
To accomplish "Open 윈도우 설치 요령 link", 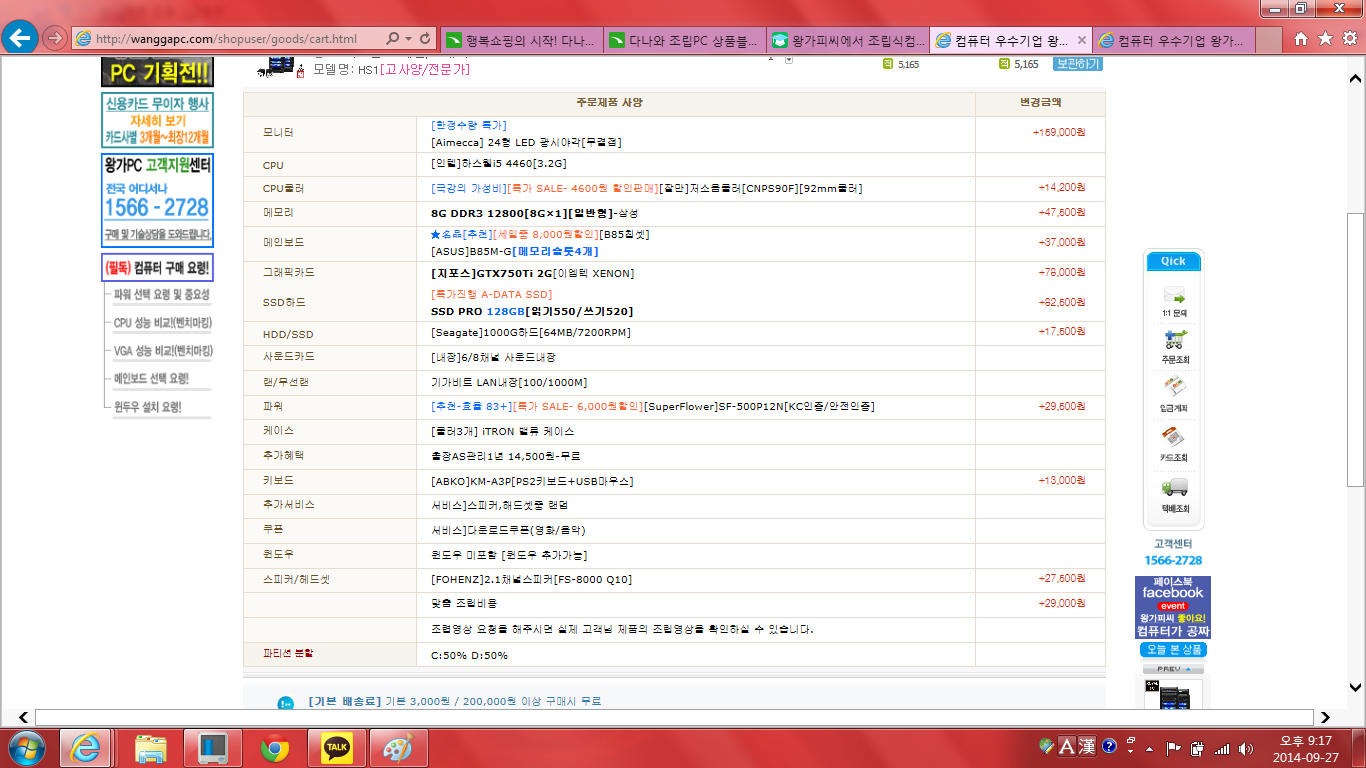I will click(148, 407).
